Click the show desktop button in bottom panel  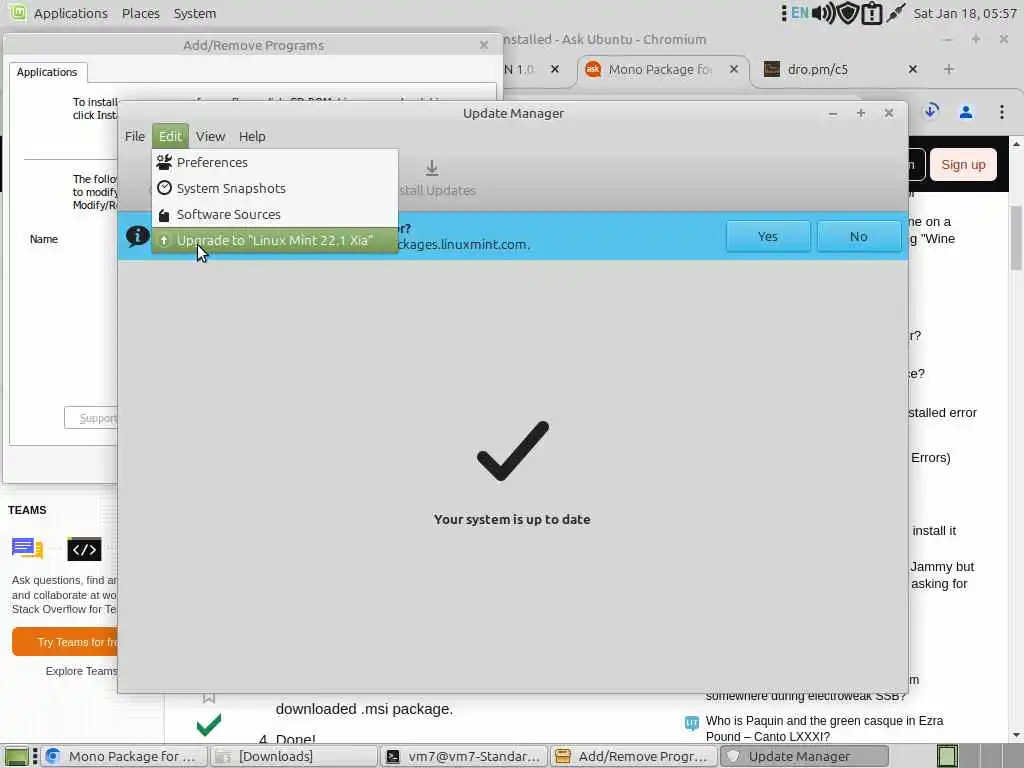[x=16, y=756]
